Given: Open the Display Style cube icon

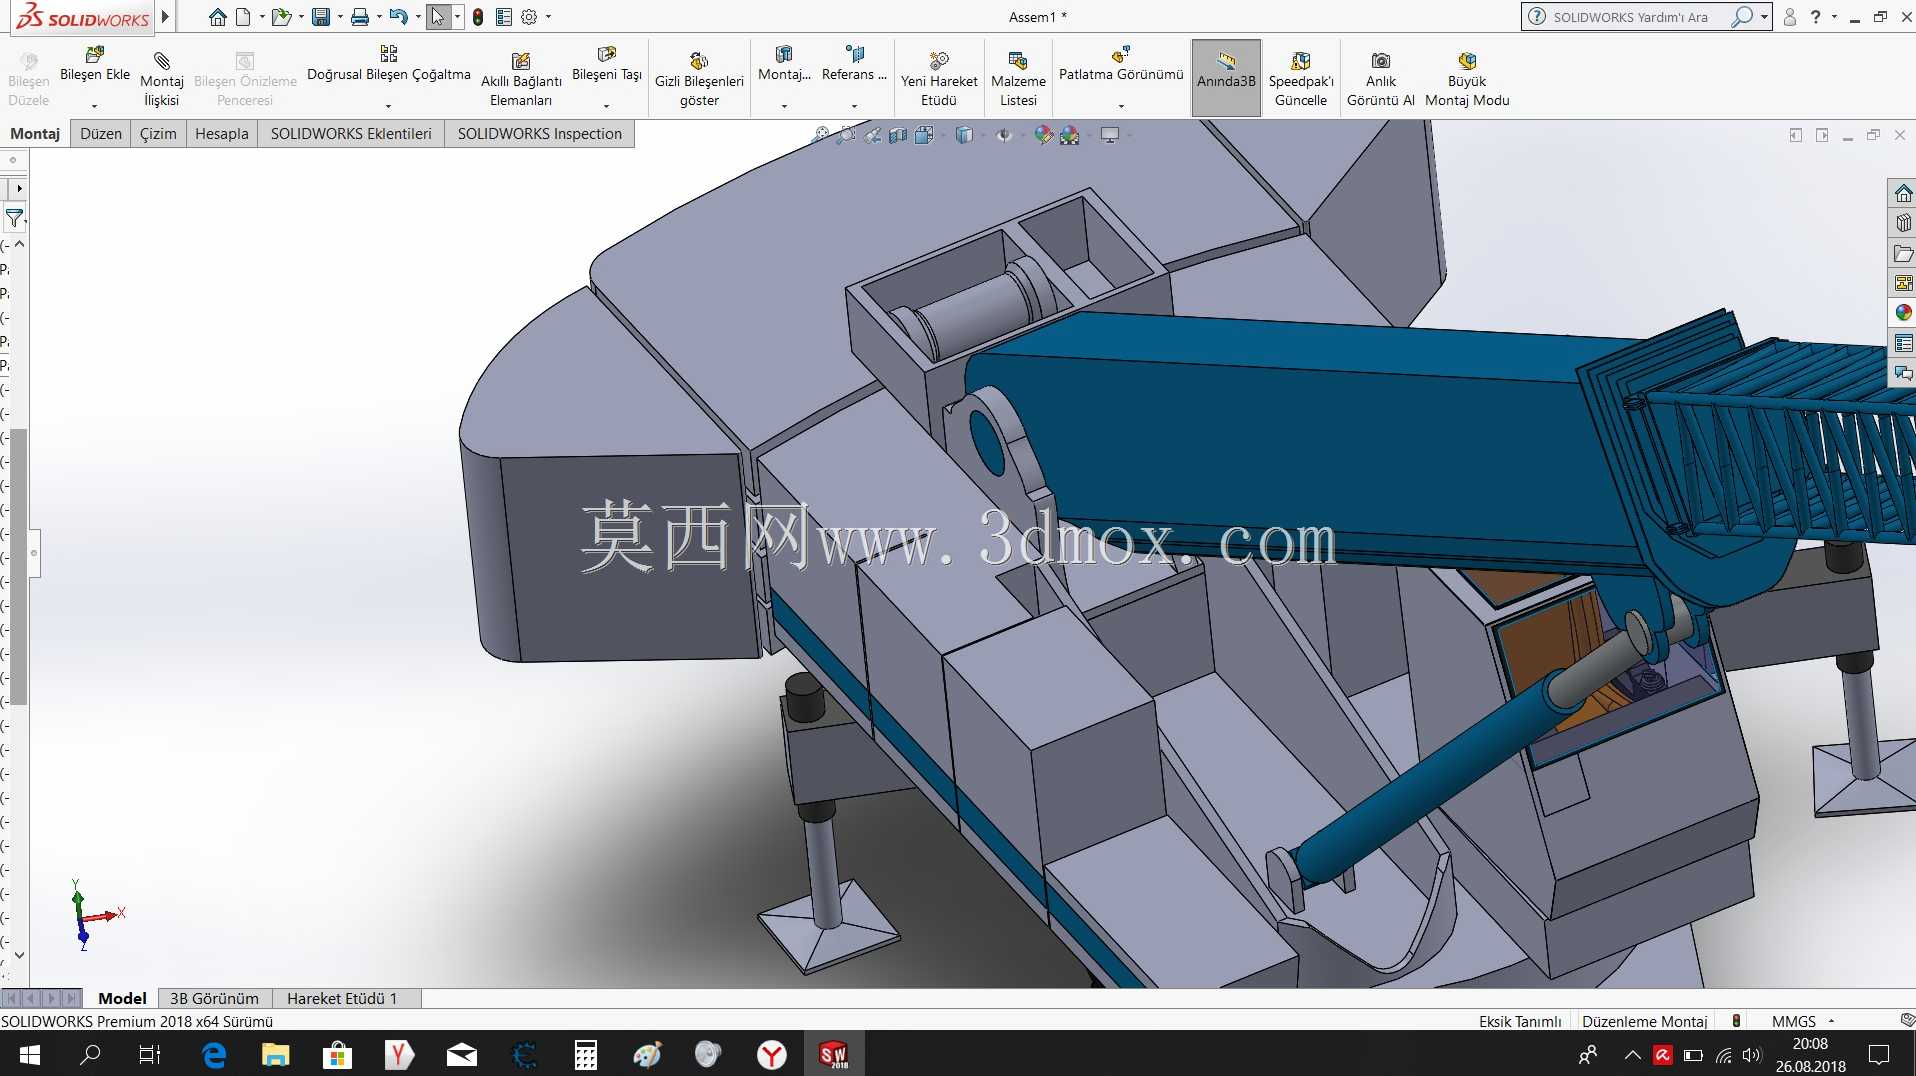Looking at the screenshot, I should (x=964, y=135).
